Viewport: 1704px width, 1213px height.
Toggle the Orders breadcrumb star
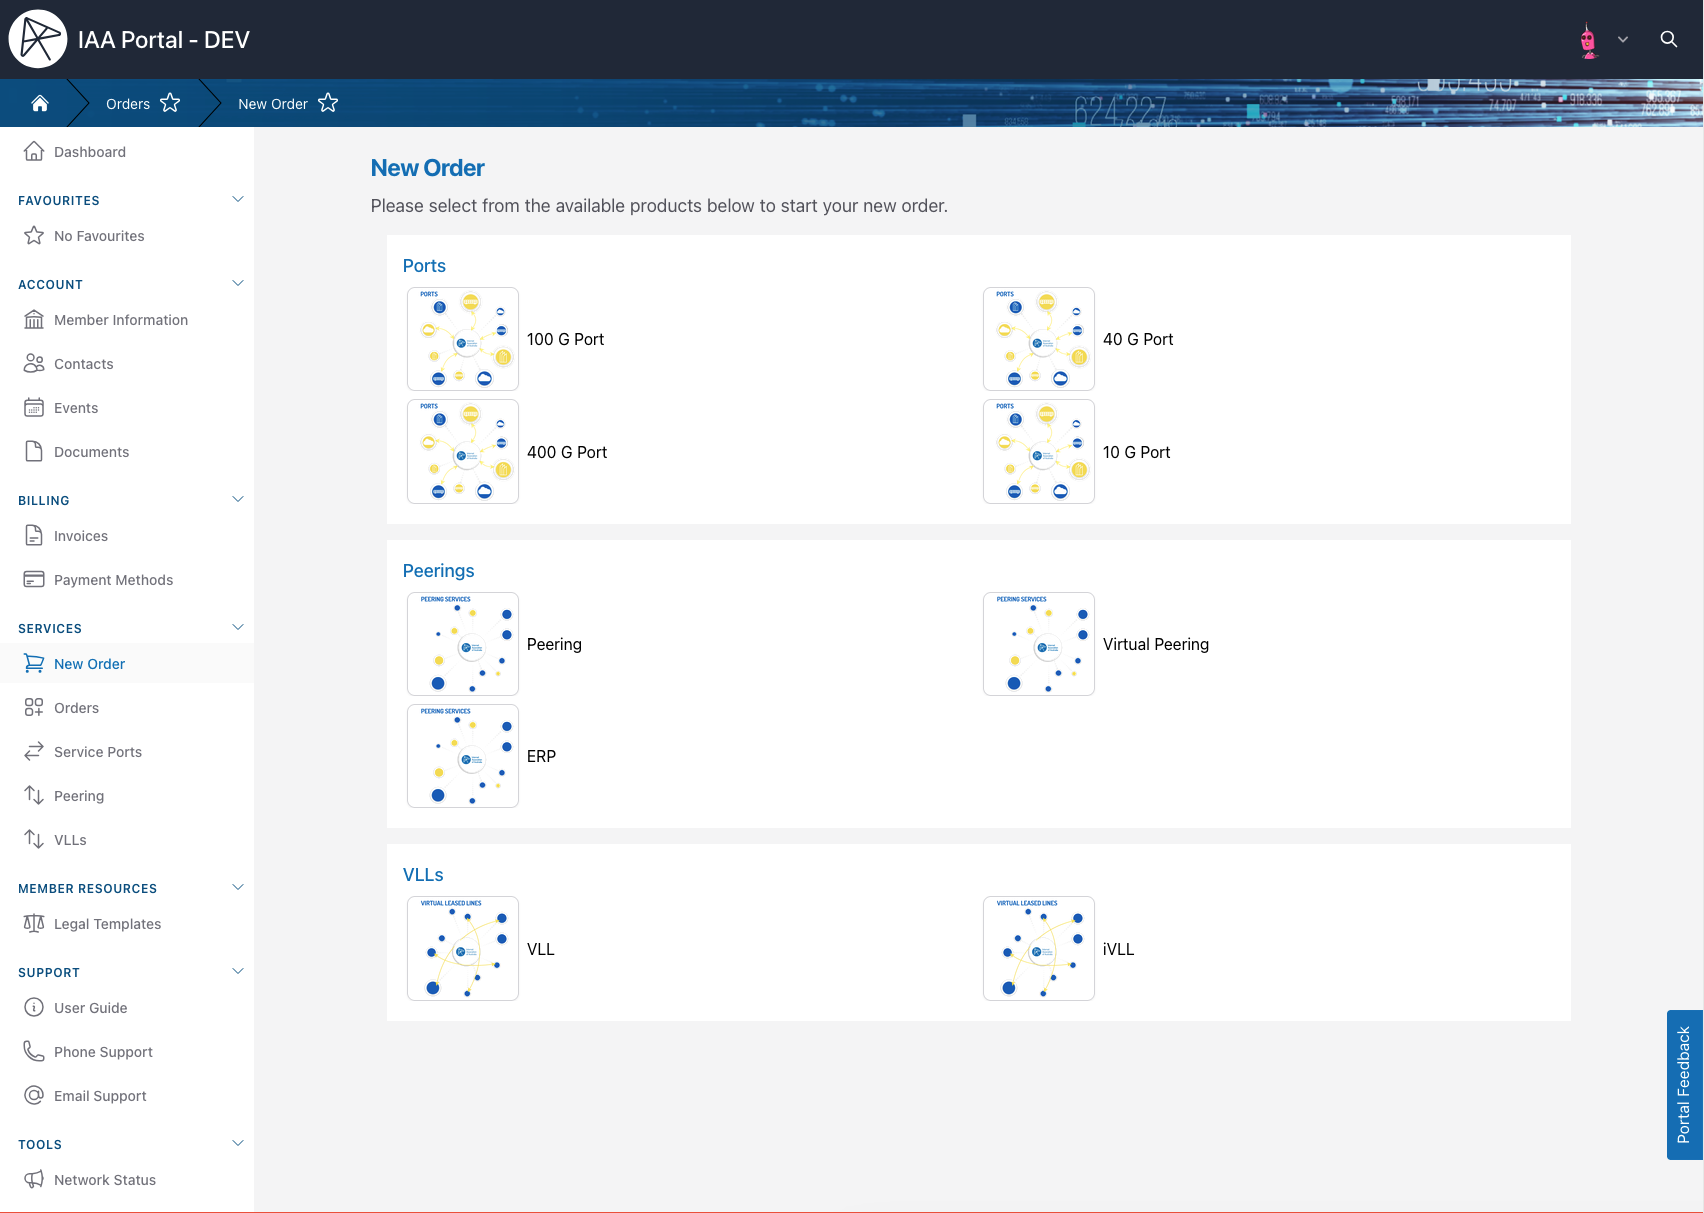pyautogui.click(x=170, y=103)
